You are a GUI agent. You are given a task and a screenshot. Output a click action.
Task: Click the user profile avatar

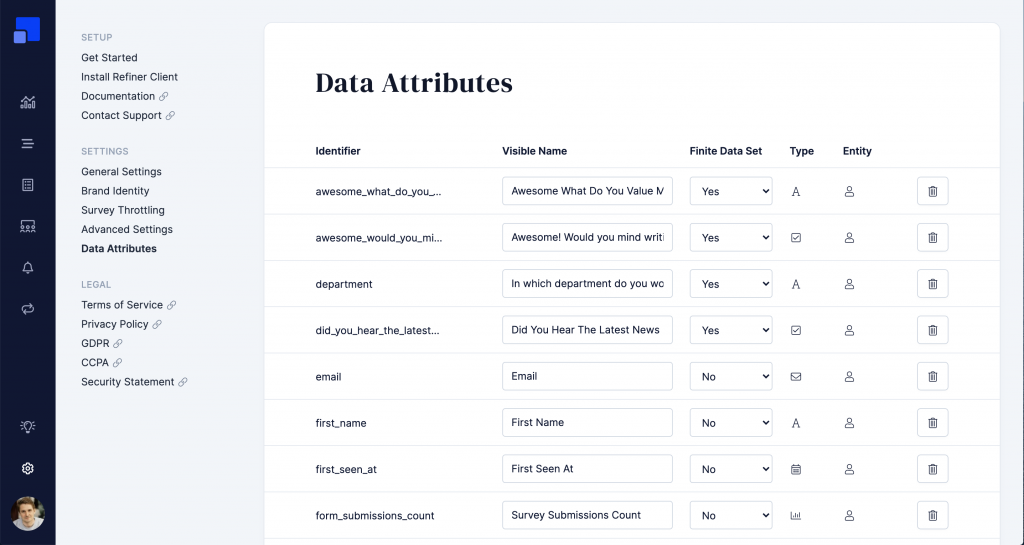coord(27,514)
